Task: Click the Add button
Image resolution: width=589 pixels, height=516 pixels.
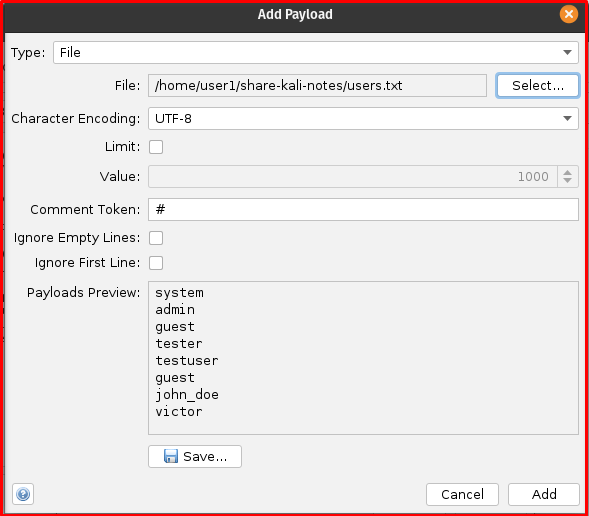Action: (x=544, y=494)
